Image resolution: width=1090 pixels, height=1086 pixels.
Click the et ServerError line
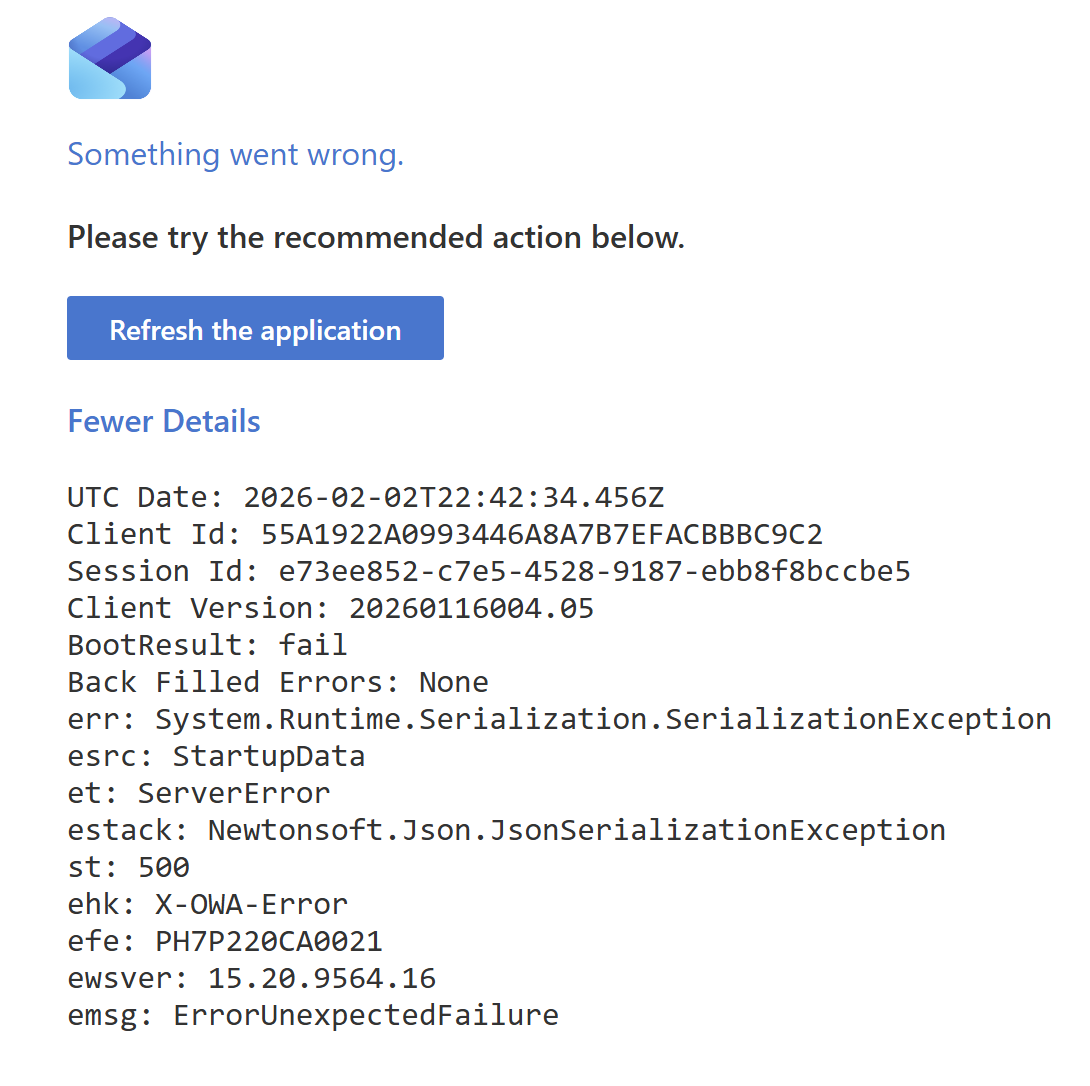(199, 793)
